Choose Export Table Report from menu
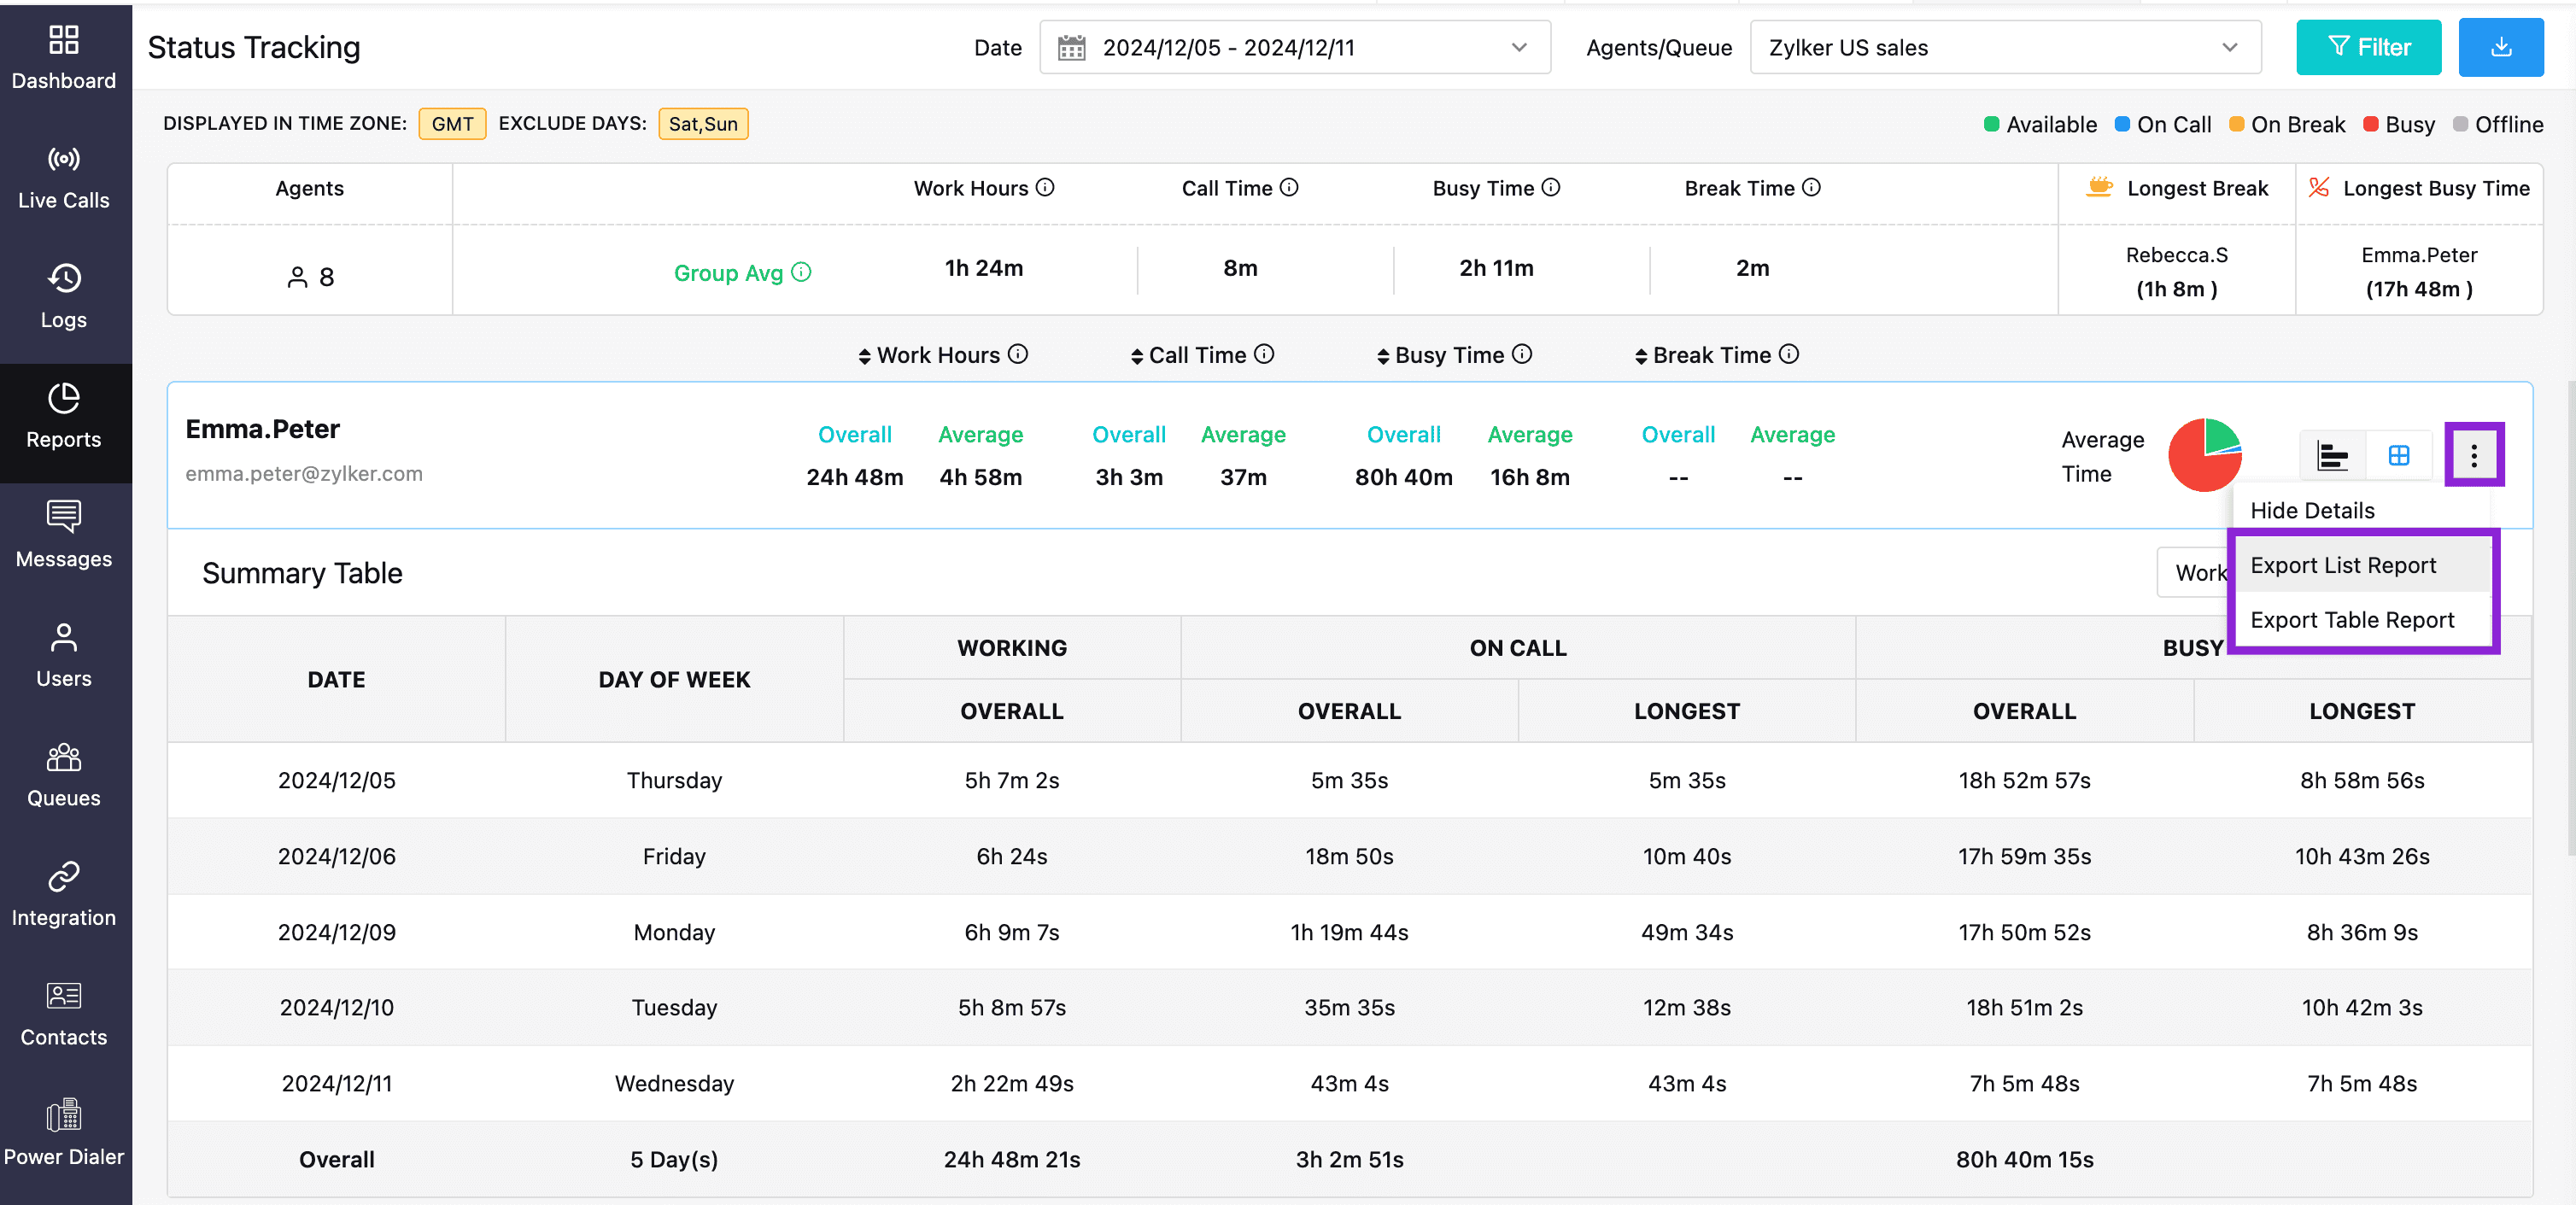The width and height of the screenshot is (2576, 1205). point(2351,620)
